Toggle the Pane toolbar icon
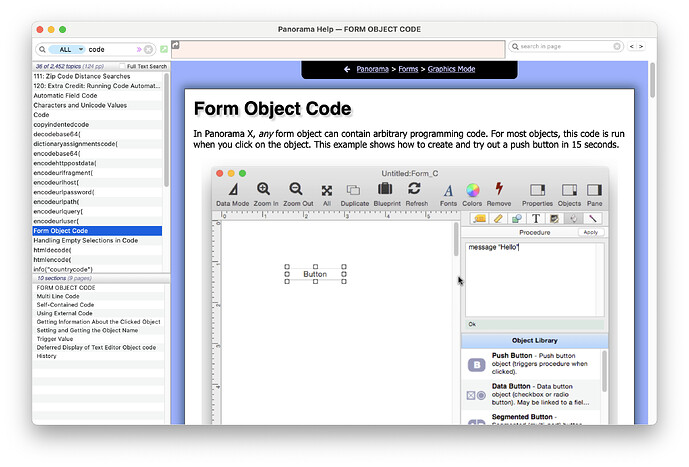Screen dimensions: 689x467 click(x=594, y=190)
